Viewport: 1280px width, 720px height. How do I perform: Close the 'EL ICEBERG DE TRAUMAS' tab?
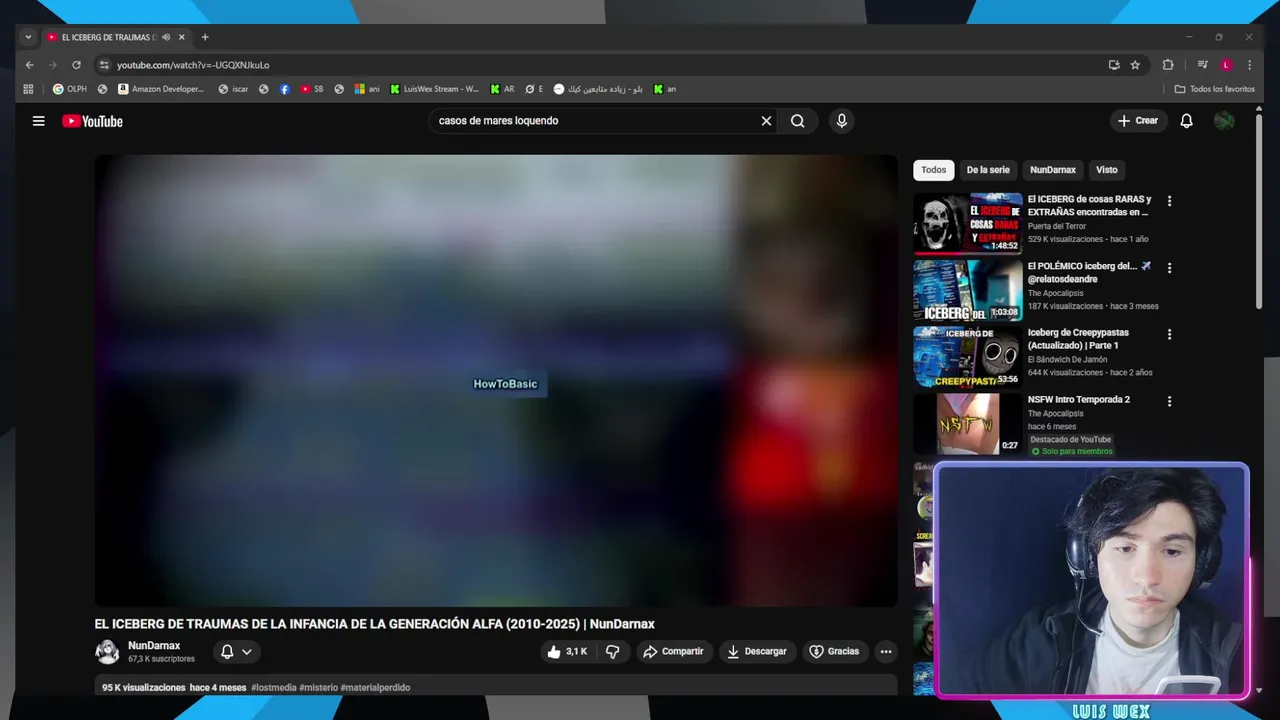tap(182, 37)
